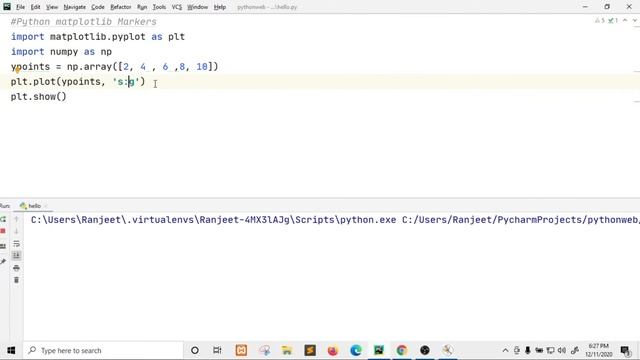
Task: Click the 'Type here to search' box
Action: [x=103, y=350]
